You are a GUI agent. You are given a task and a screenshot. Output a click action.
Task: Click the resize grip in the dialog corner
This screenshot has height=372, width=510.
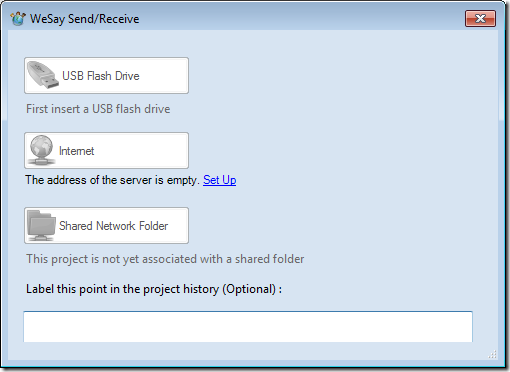(492, 354)
